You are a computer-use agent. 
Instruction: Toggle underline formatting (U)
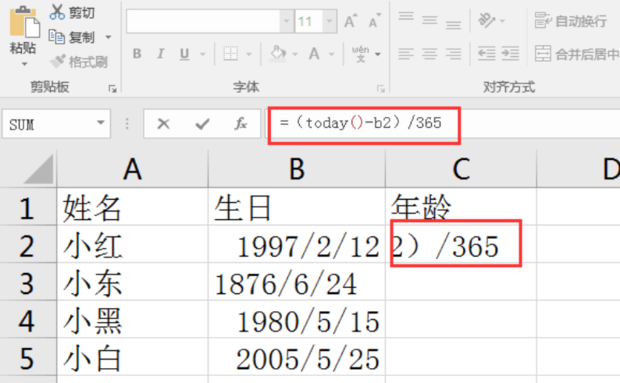(x=184, y=54)
